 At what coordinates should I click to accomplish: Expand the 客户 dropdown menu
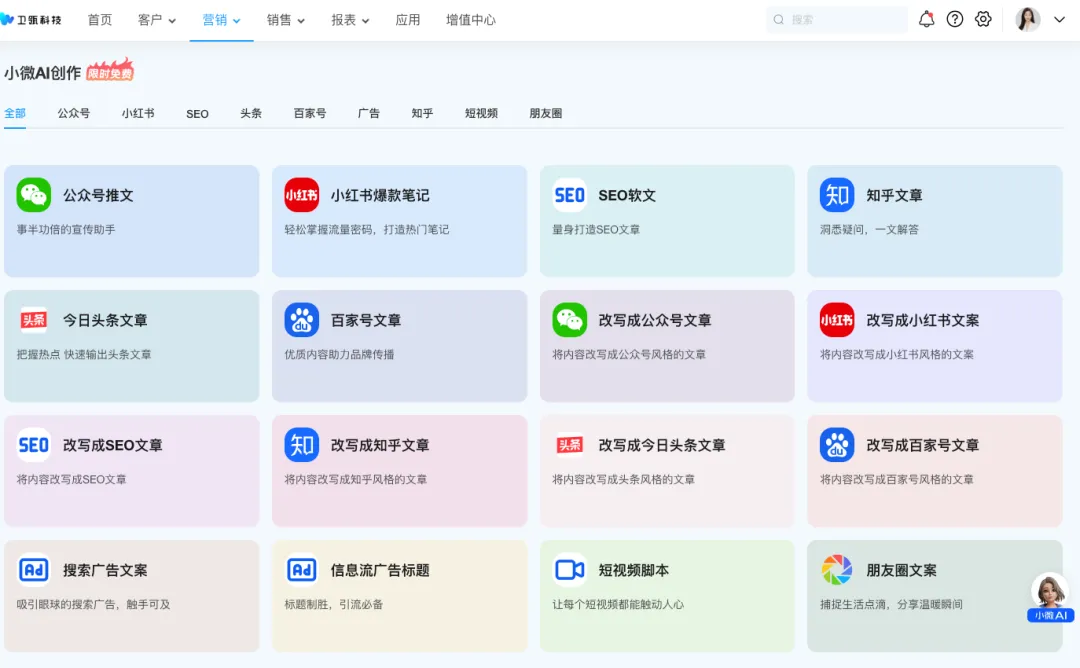pyautogui.click(x=156, y=20)
